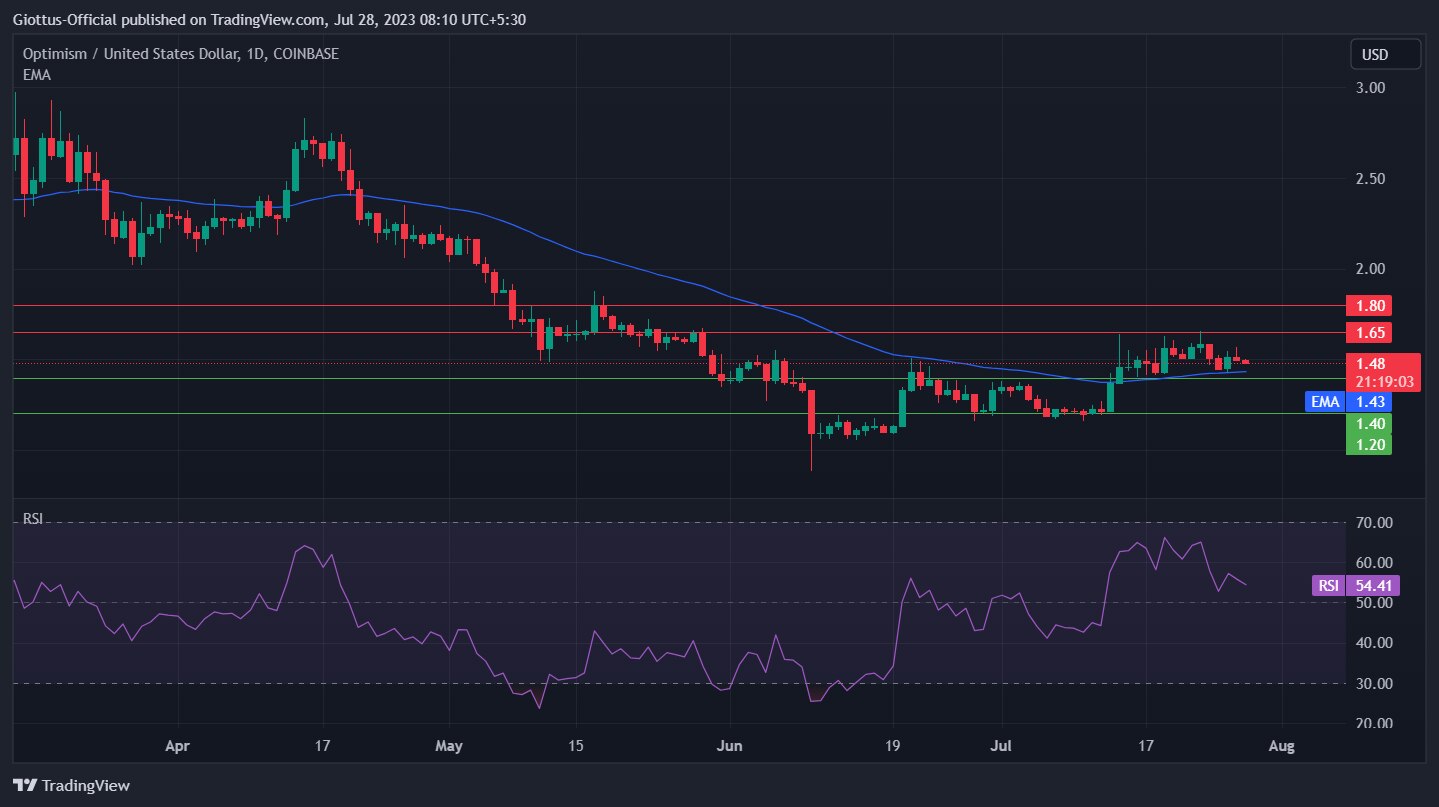Click the purple RSI 54.41 value tag
1439x807 pixels.
[x=1355, y=585]
